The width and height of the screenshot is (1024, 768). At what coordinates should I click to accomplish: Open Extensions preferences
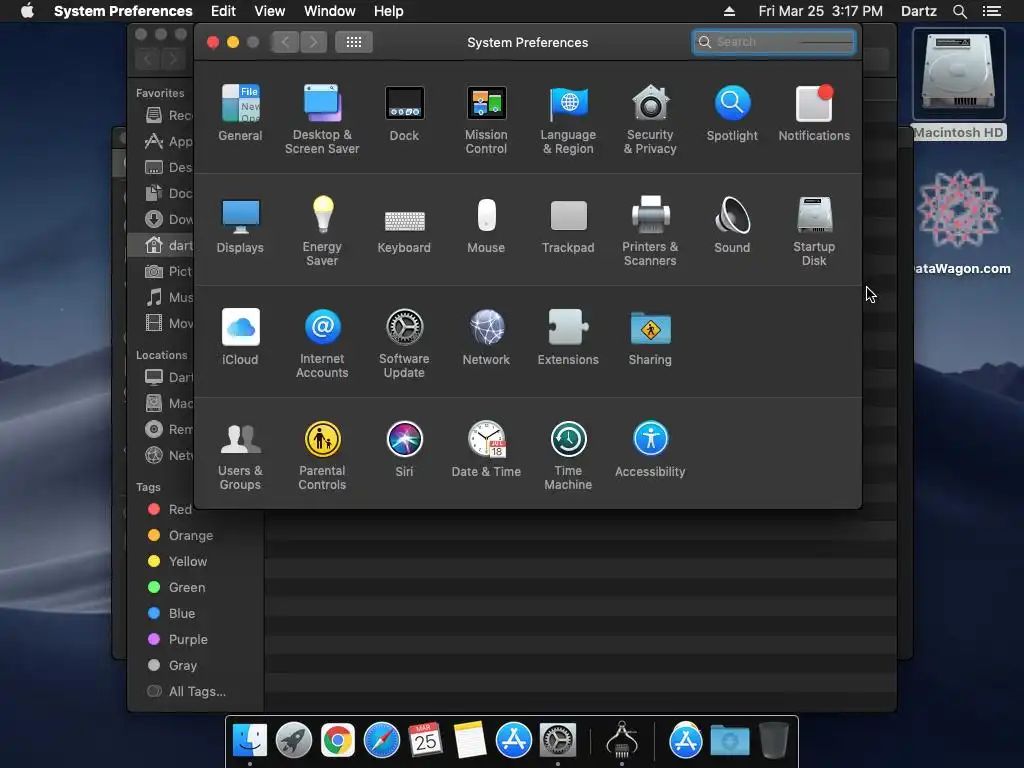[x=568, y=337]
